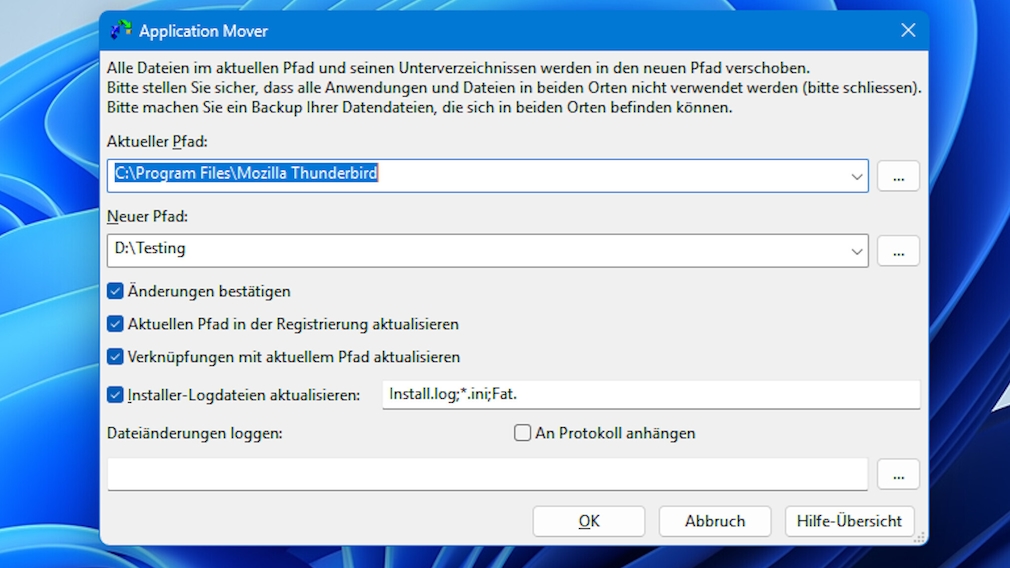Browse for the change log file

click(898, 474)
